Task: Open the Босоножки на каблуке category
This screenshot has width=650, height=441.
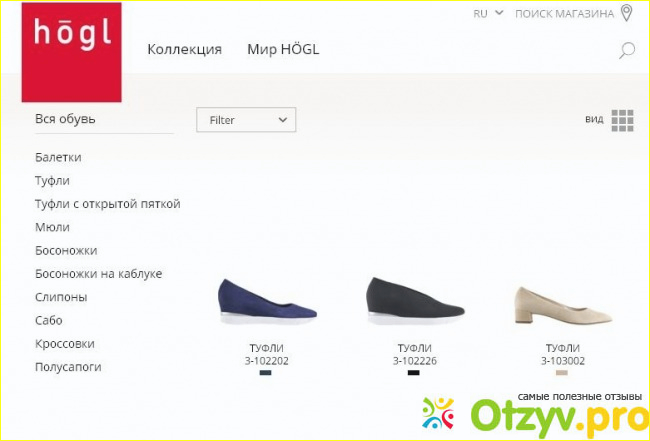Action: tap(99, 274)
